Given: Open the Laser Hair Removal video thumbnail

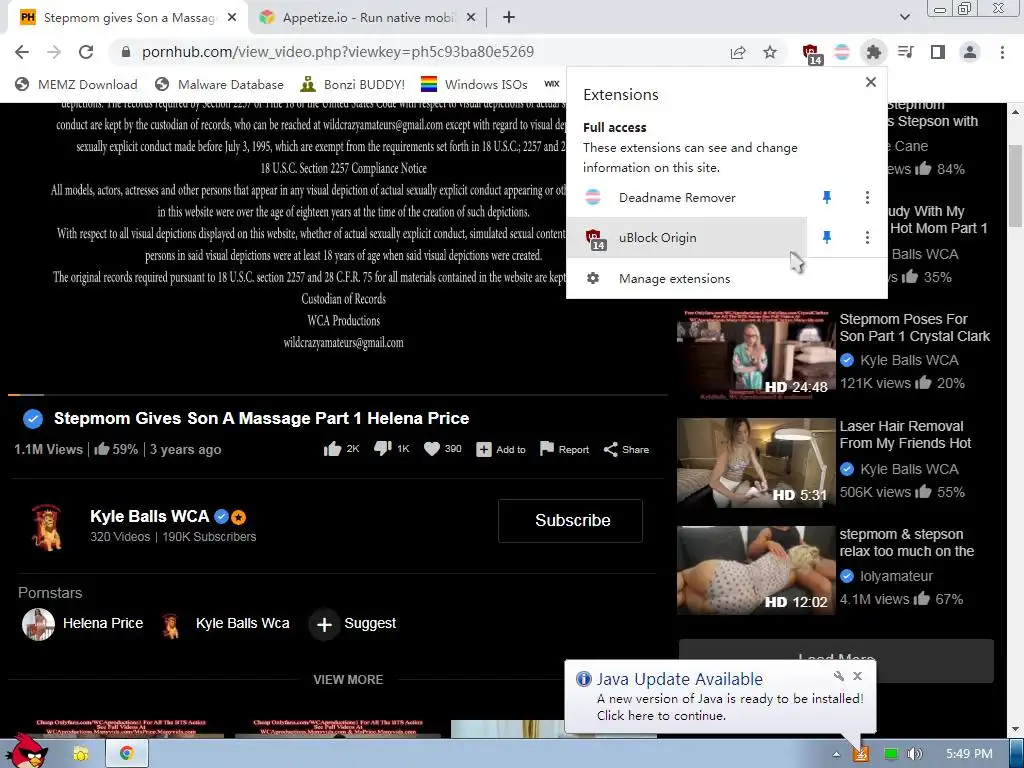Looking at the screenshot, I should (x=756, y=462).
